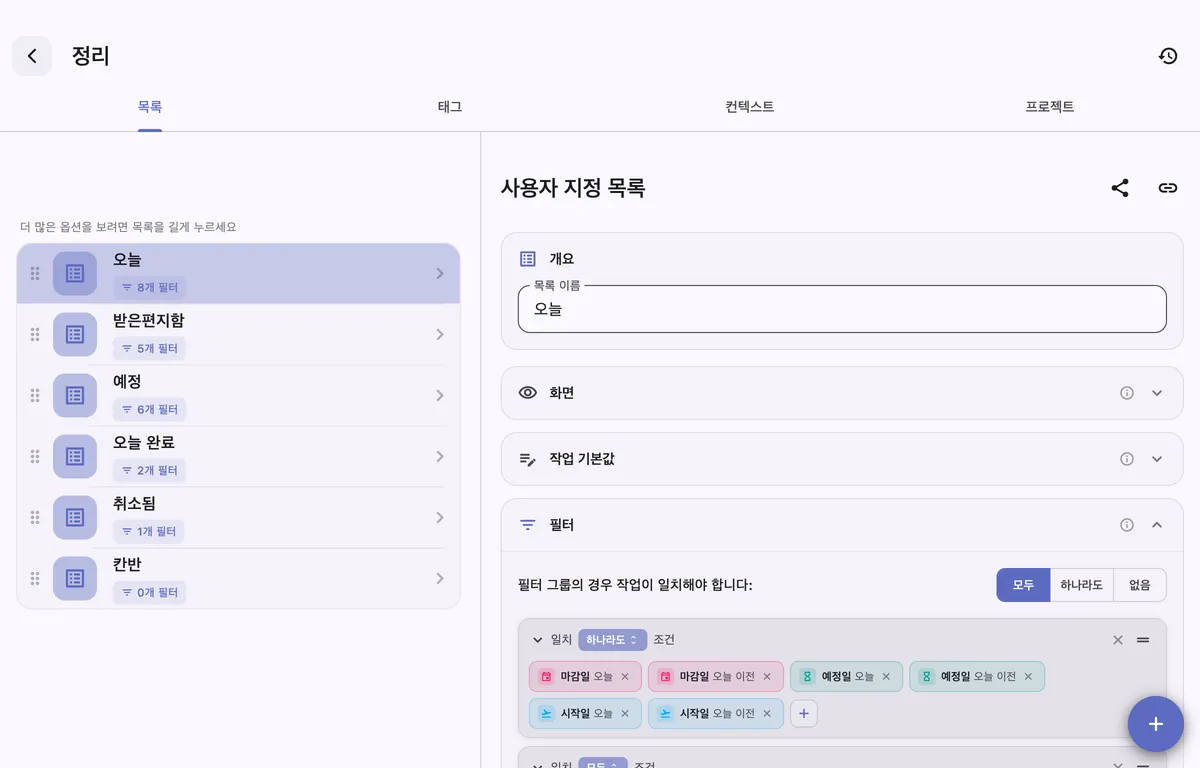Collapse the first filter group
The image size is (1200, 768).
coord(537,640)
